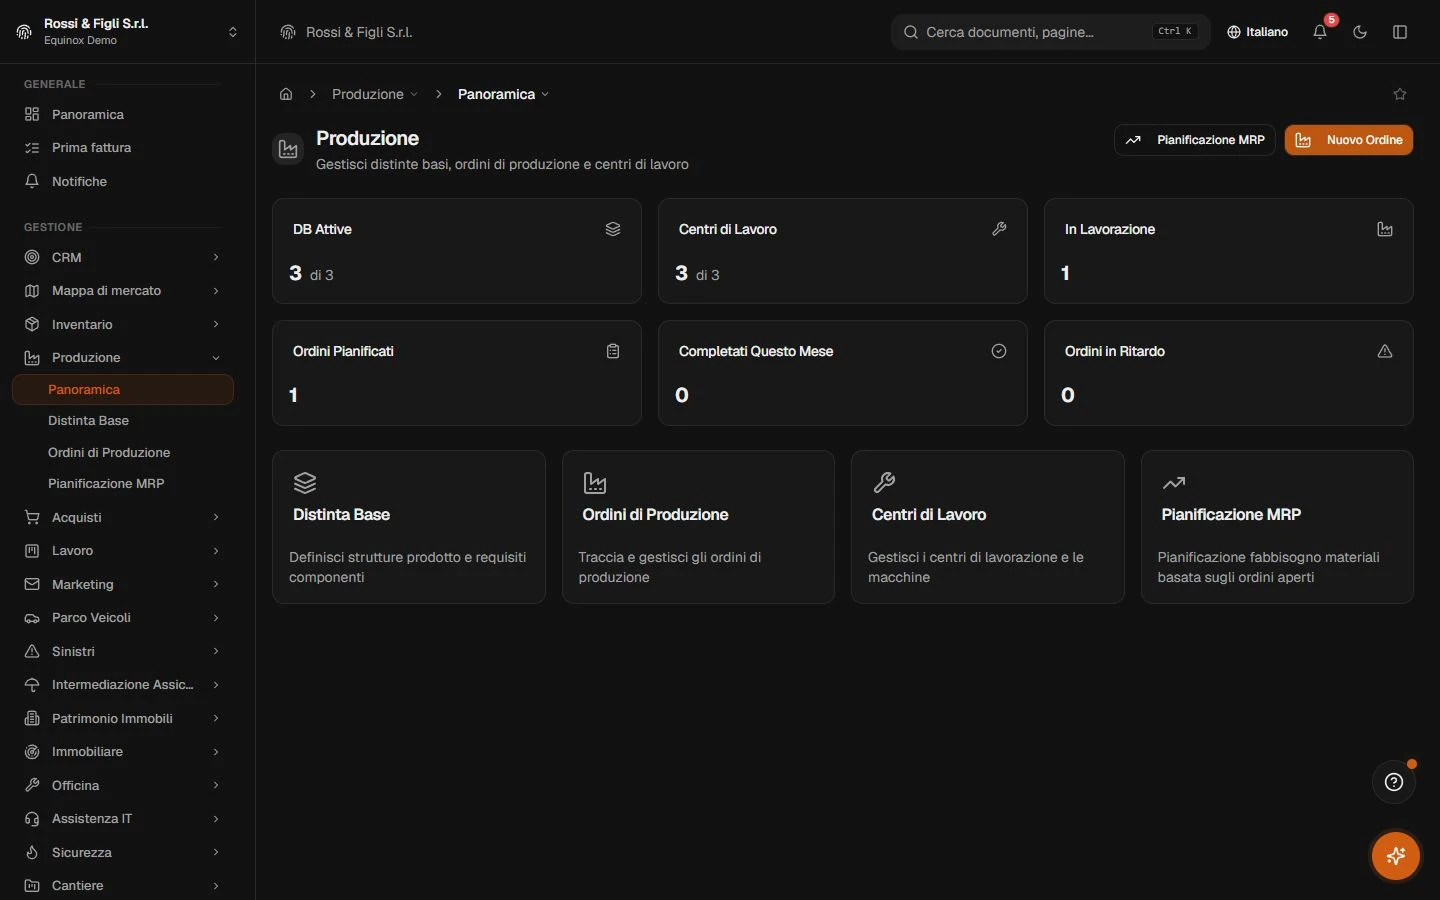Expand the Sicurezza sidebar item
This screenshot has height=900, width=1440.
click(123, 852)
